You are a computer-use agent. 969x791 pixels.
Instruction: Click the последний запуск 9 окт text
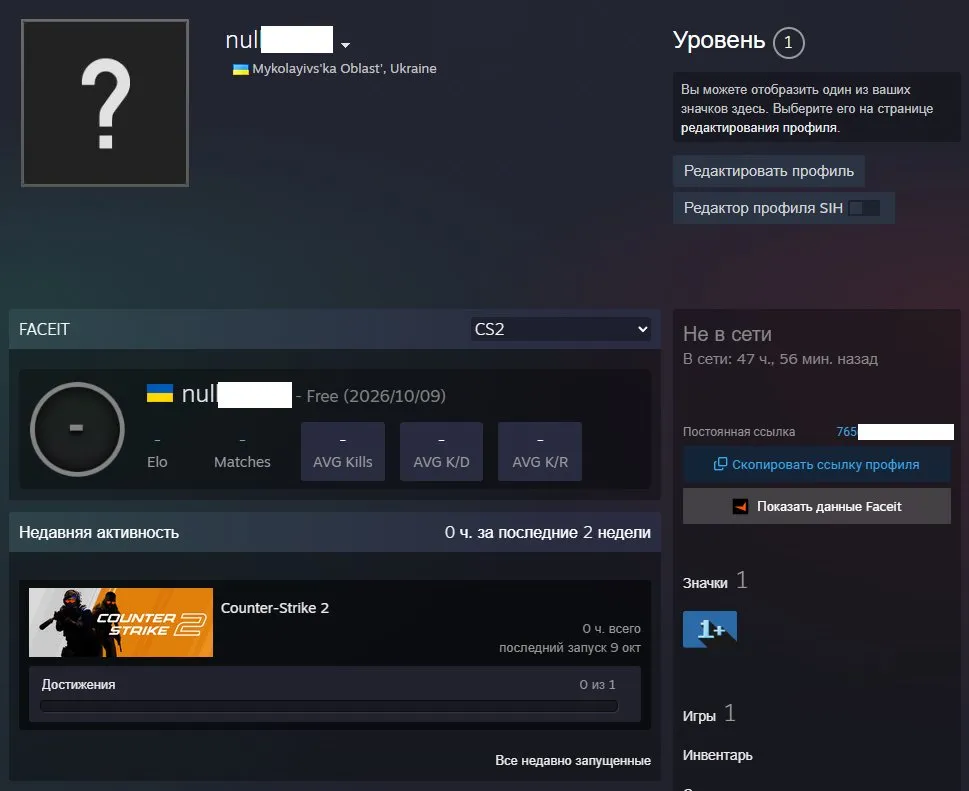570,648
